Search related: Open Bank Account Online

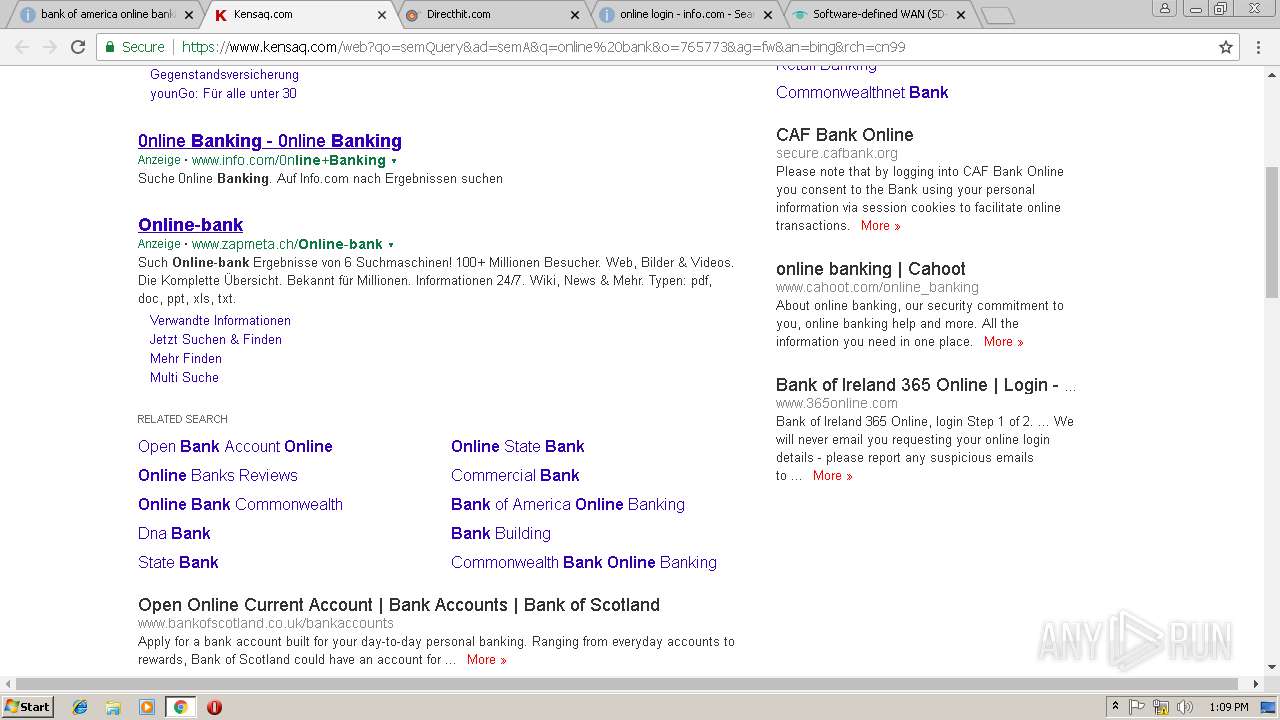235,447
